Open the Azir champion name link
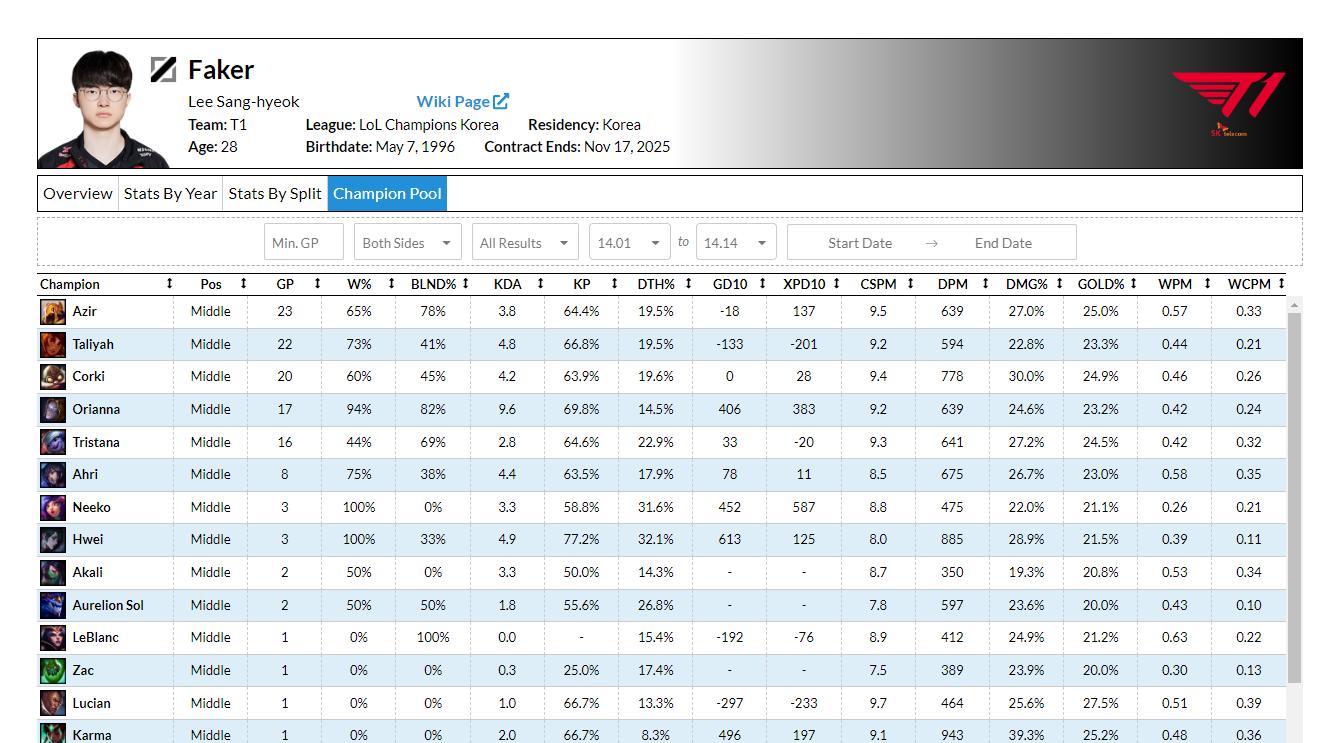Viewport: 1322px width, 743px height. click(x=84, y=311)
